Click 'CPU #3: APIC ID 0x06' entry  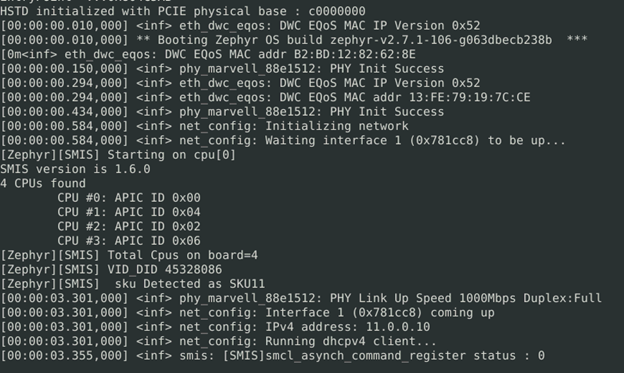coord(129,241)
